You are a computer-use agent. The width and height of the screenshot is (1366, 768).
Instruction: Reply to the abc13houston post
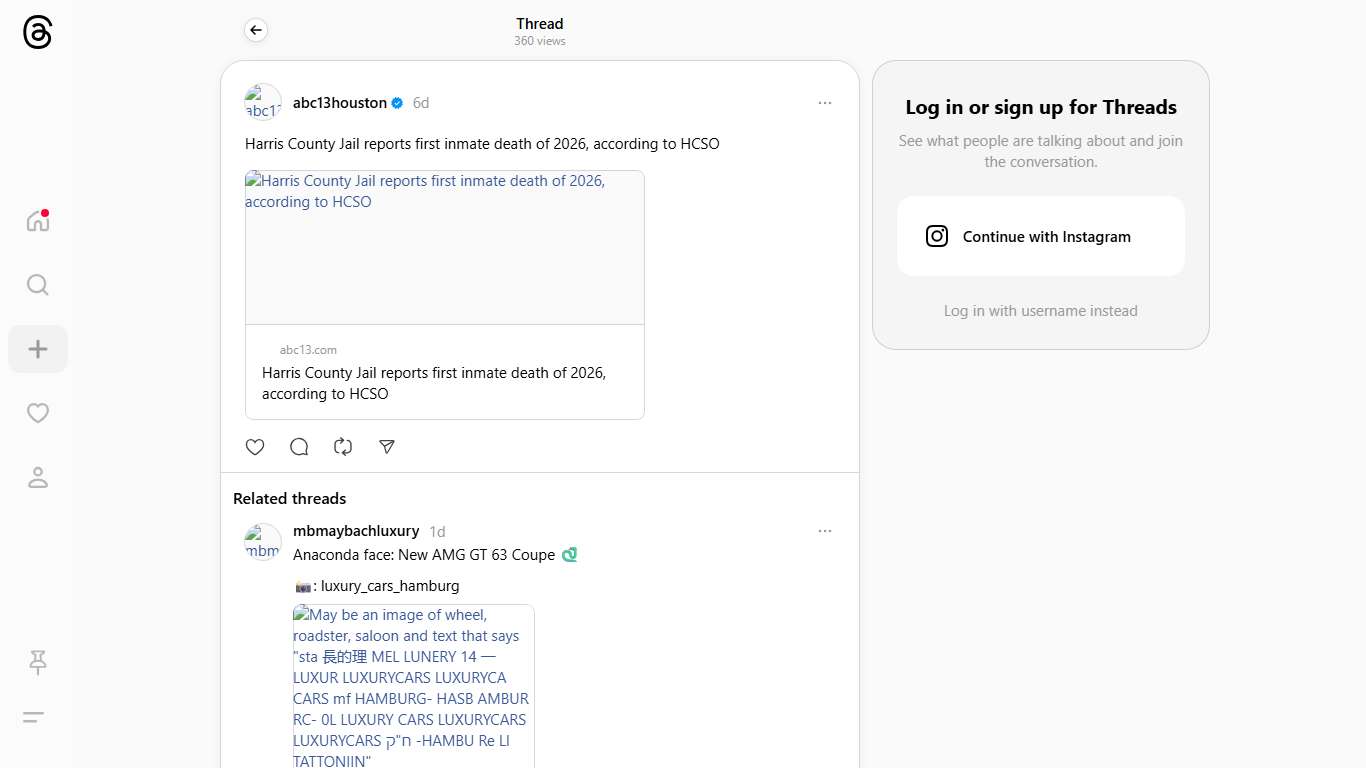click(299, 447)
